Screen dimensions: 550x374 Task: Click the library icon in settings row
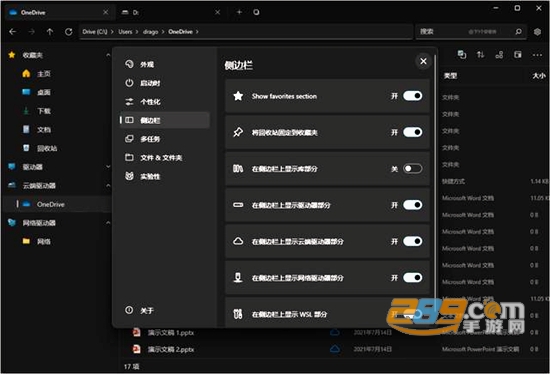[238, 169]
